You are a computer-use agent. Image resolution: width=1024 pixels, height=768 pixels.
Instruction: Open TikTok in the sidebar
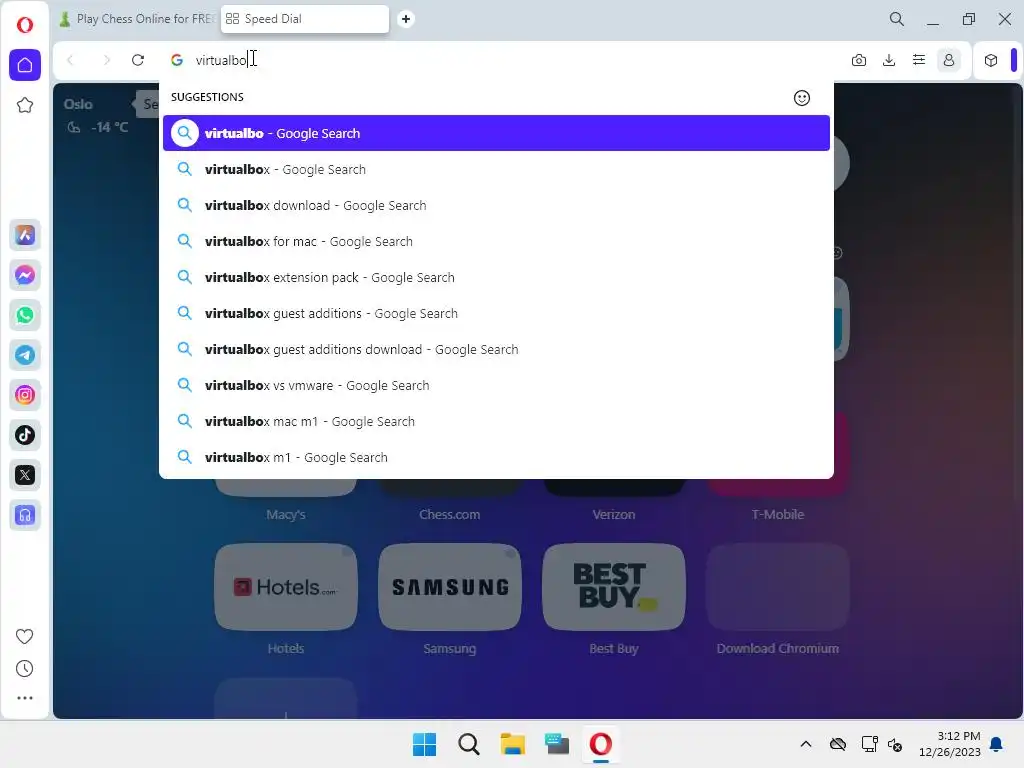tap(25, 435)
